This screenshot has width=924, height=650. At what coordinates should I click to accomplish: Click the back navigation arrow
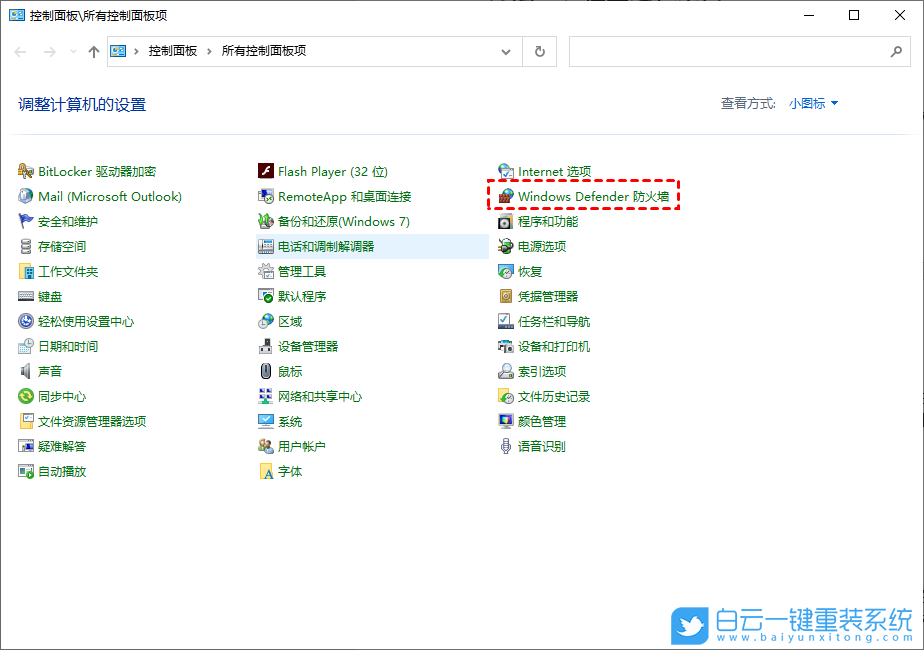click(20, 51)
